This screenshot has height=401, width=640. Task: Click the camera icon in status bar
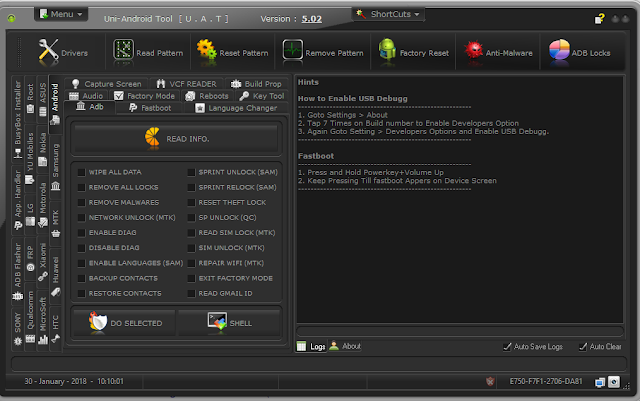614,382
